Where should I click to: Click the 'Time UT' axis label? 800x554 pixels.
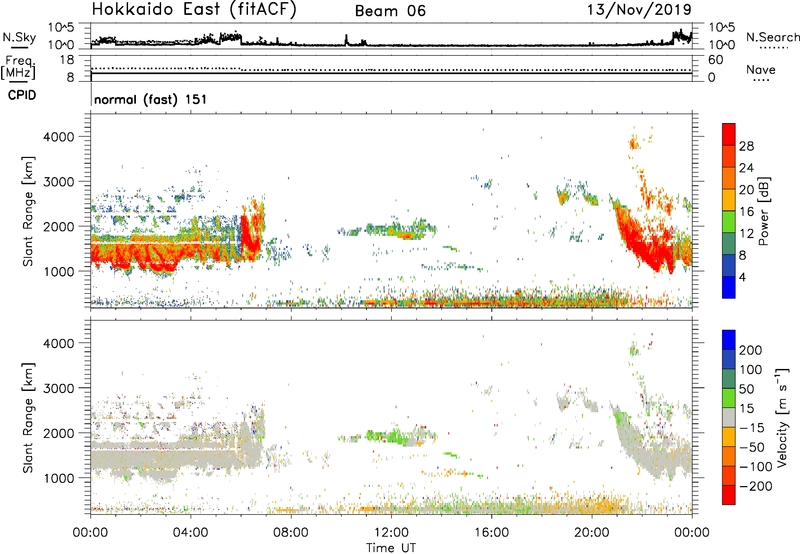pos(391,547)
